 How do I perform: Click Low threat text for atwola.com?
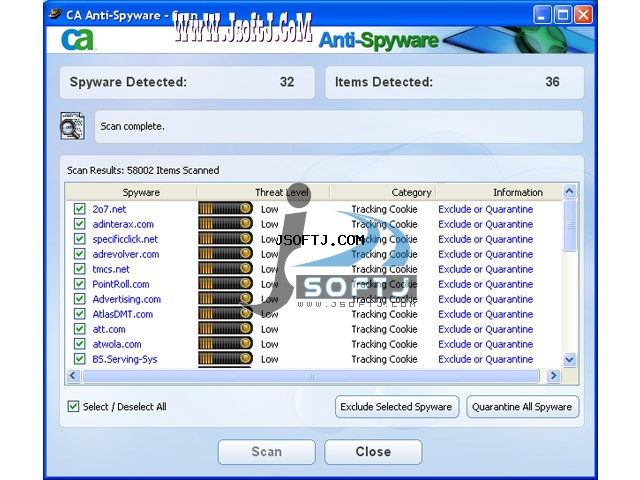coord(270,344)
